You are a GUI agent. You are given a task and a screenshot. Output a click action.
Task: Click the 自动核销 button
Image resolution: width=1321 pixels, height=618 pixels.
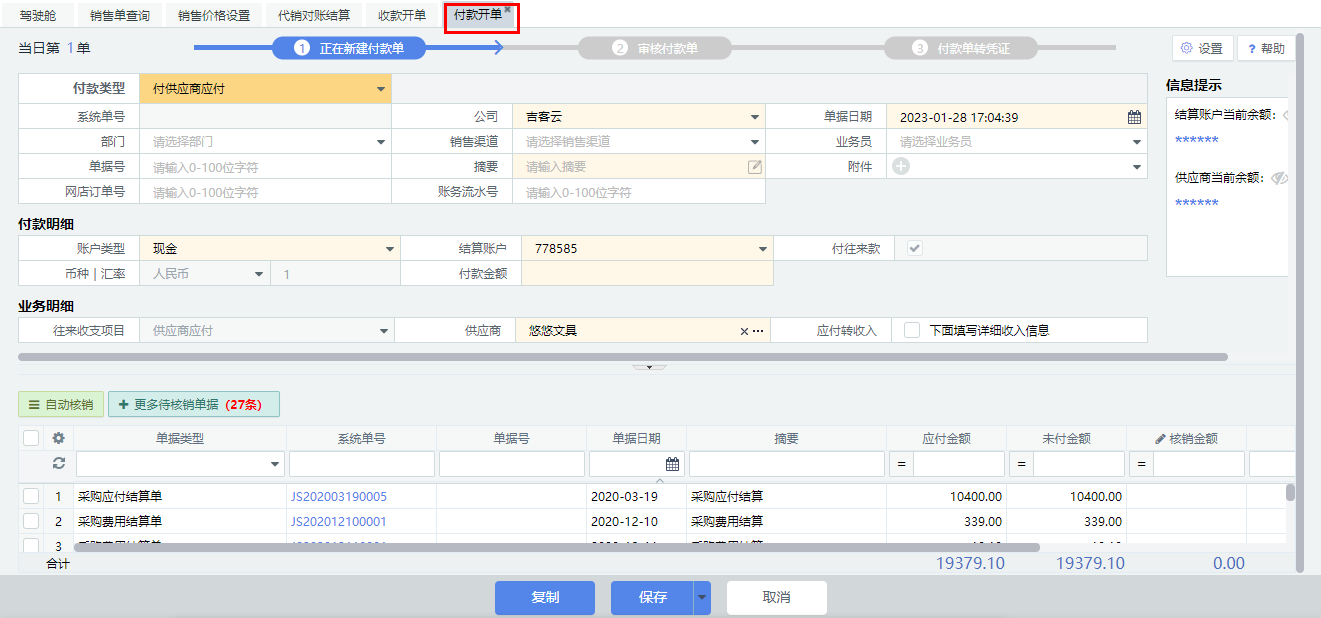[60, 404]
